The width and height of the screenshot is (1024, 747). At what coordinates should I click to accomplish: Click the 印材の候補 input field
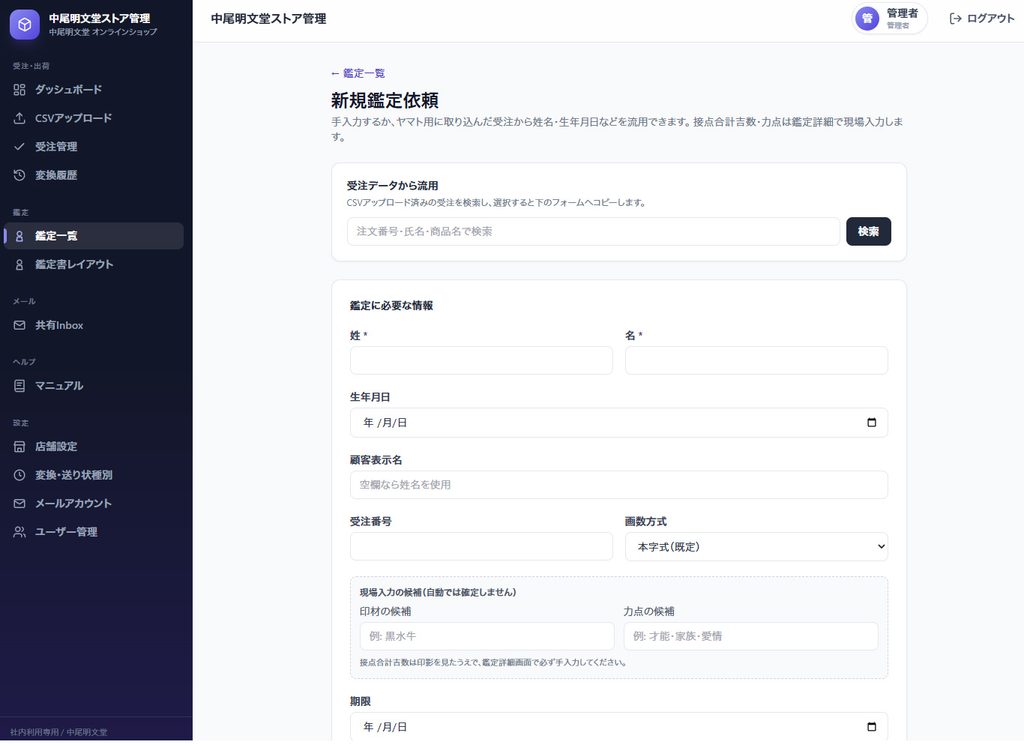[x=487, y=636]
